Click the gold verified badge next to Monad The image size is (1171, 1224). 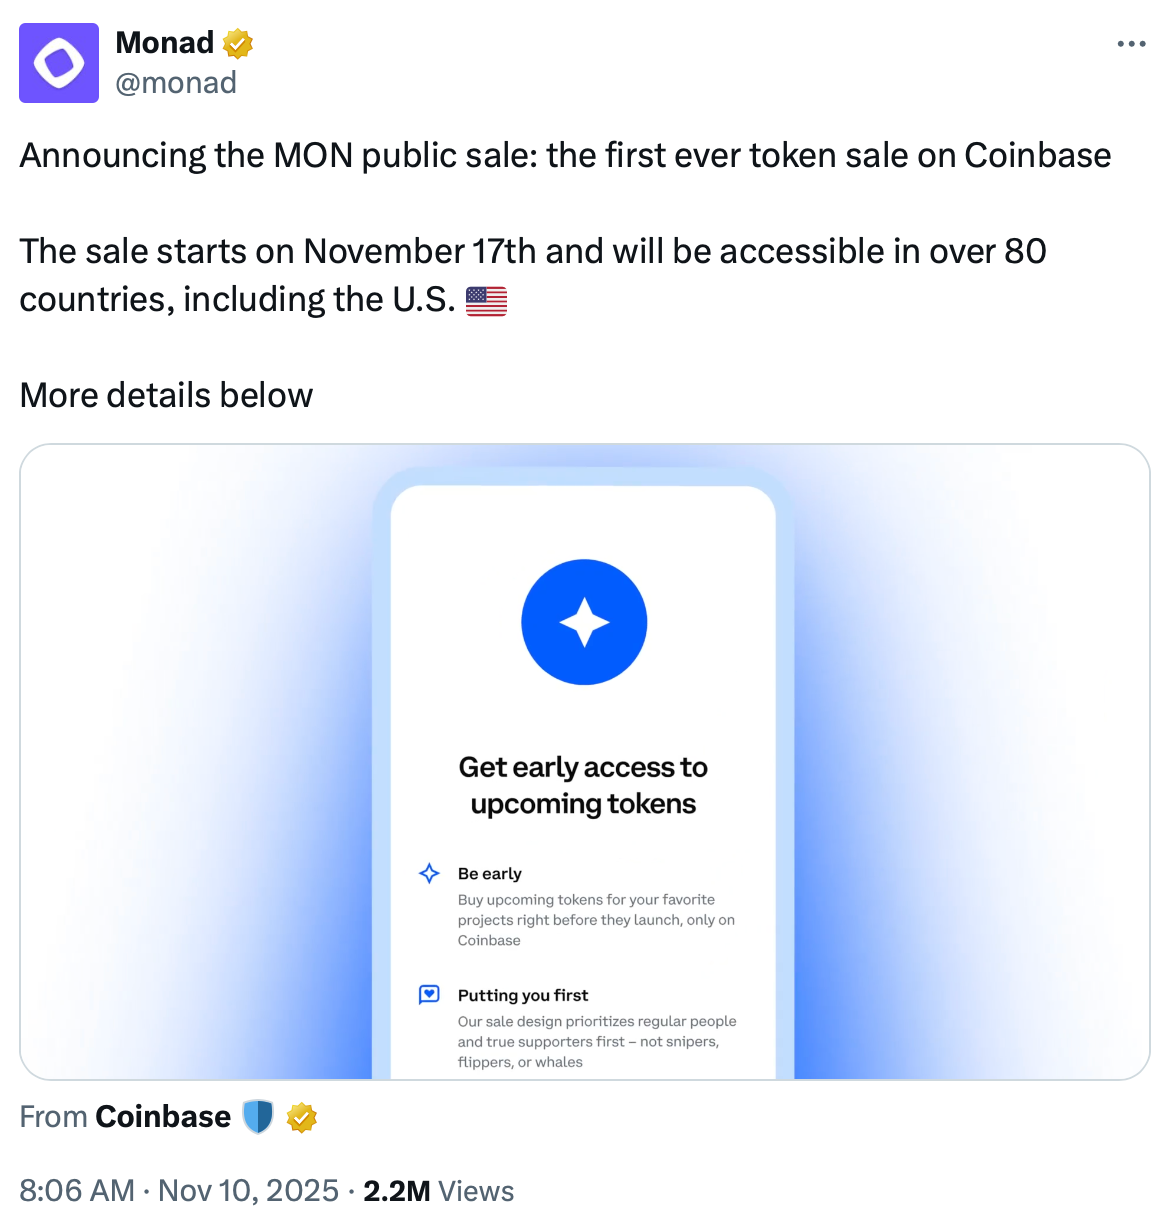tap(236, 43)
